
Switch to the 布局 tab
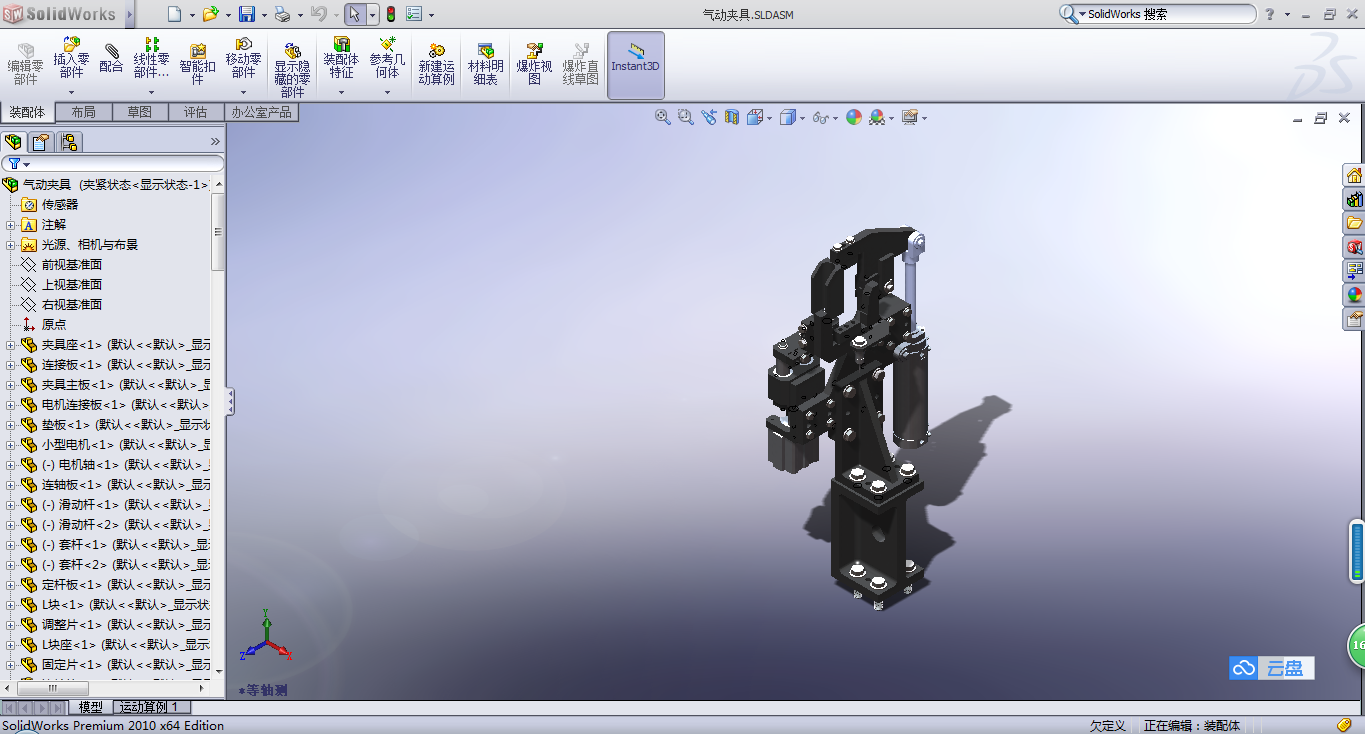(84, 112)
